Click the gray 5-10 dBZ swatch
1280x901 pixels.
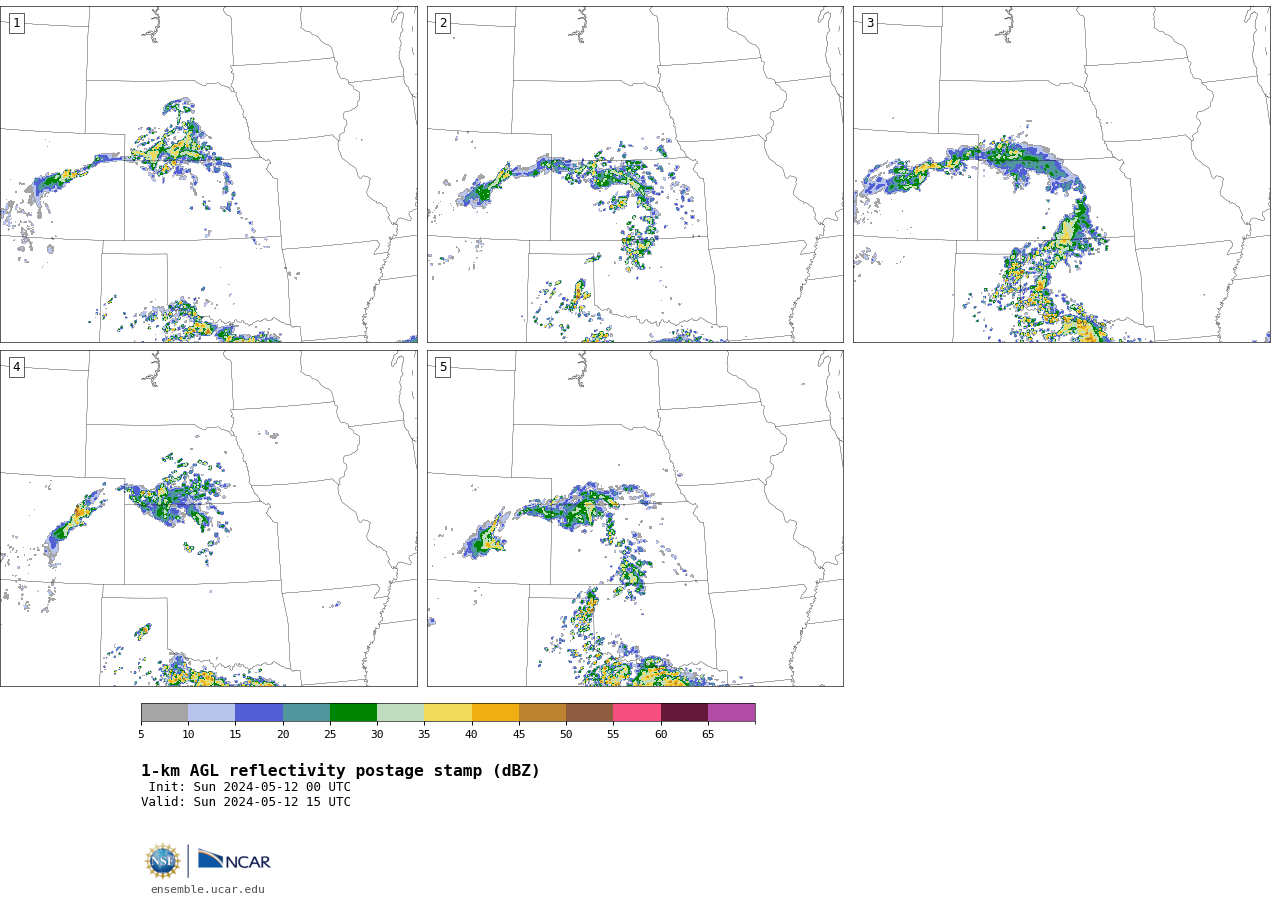(x=164, y=712)
